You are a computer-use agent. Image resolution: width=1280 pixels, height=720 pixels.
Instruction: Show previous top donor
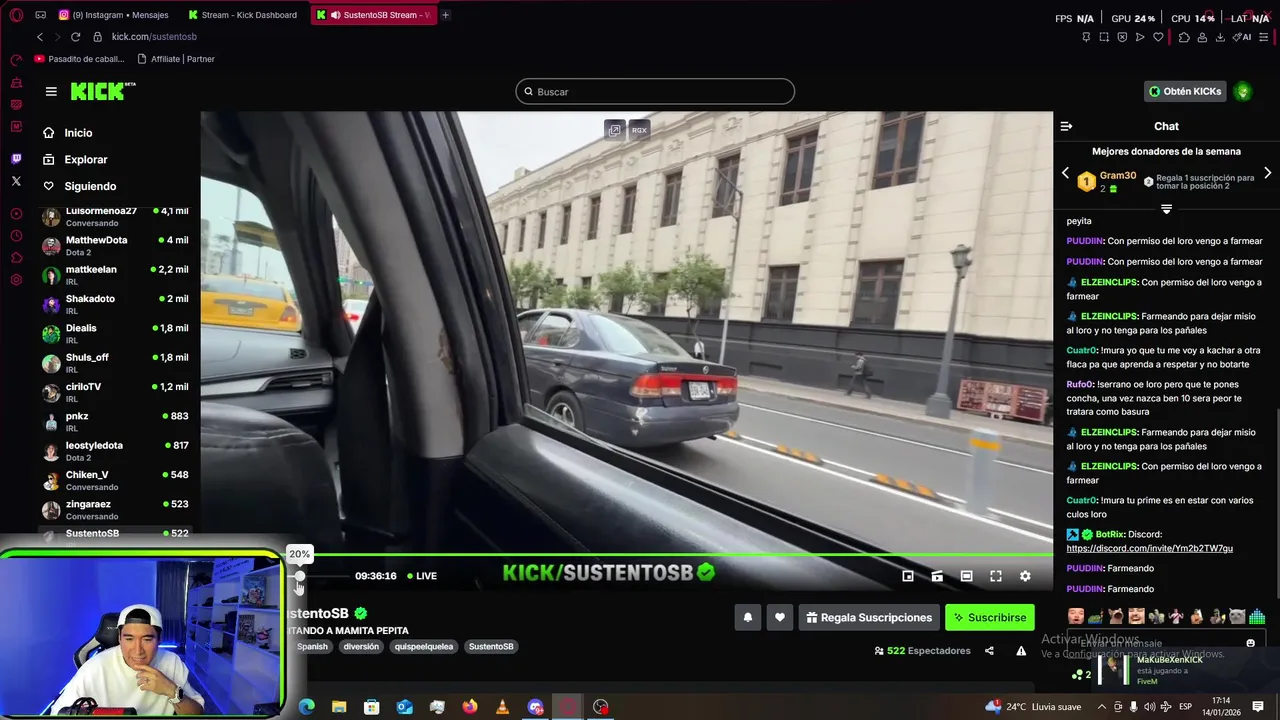pos(1065,173)
